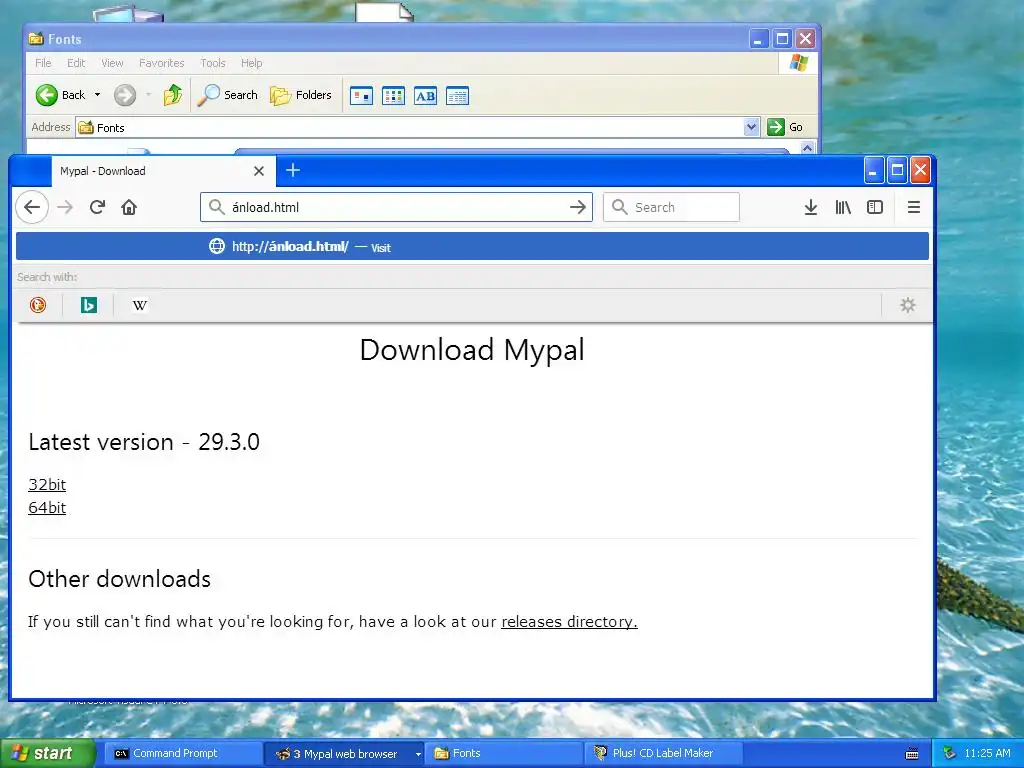
Task: Reload the current Mypal page
Action: pos(97,207)
